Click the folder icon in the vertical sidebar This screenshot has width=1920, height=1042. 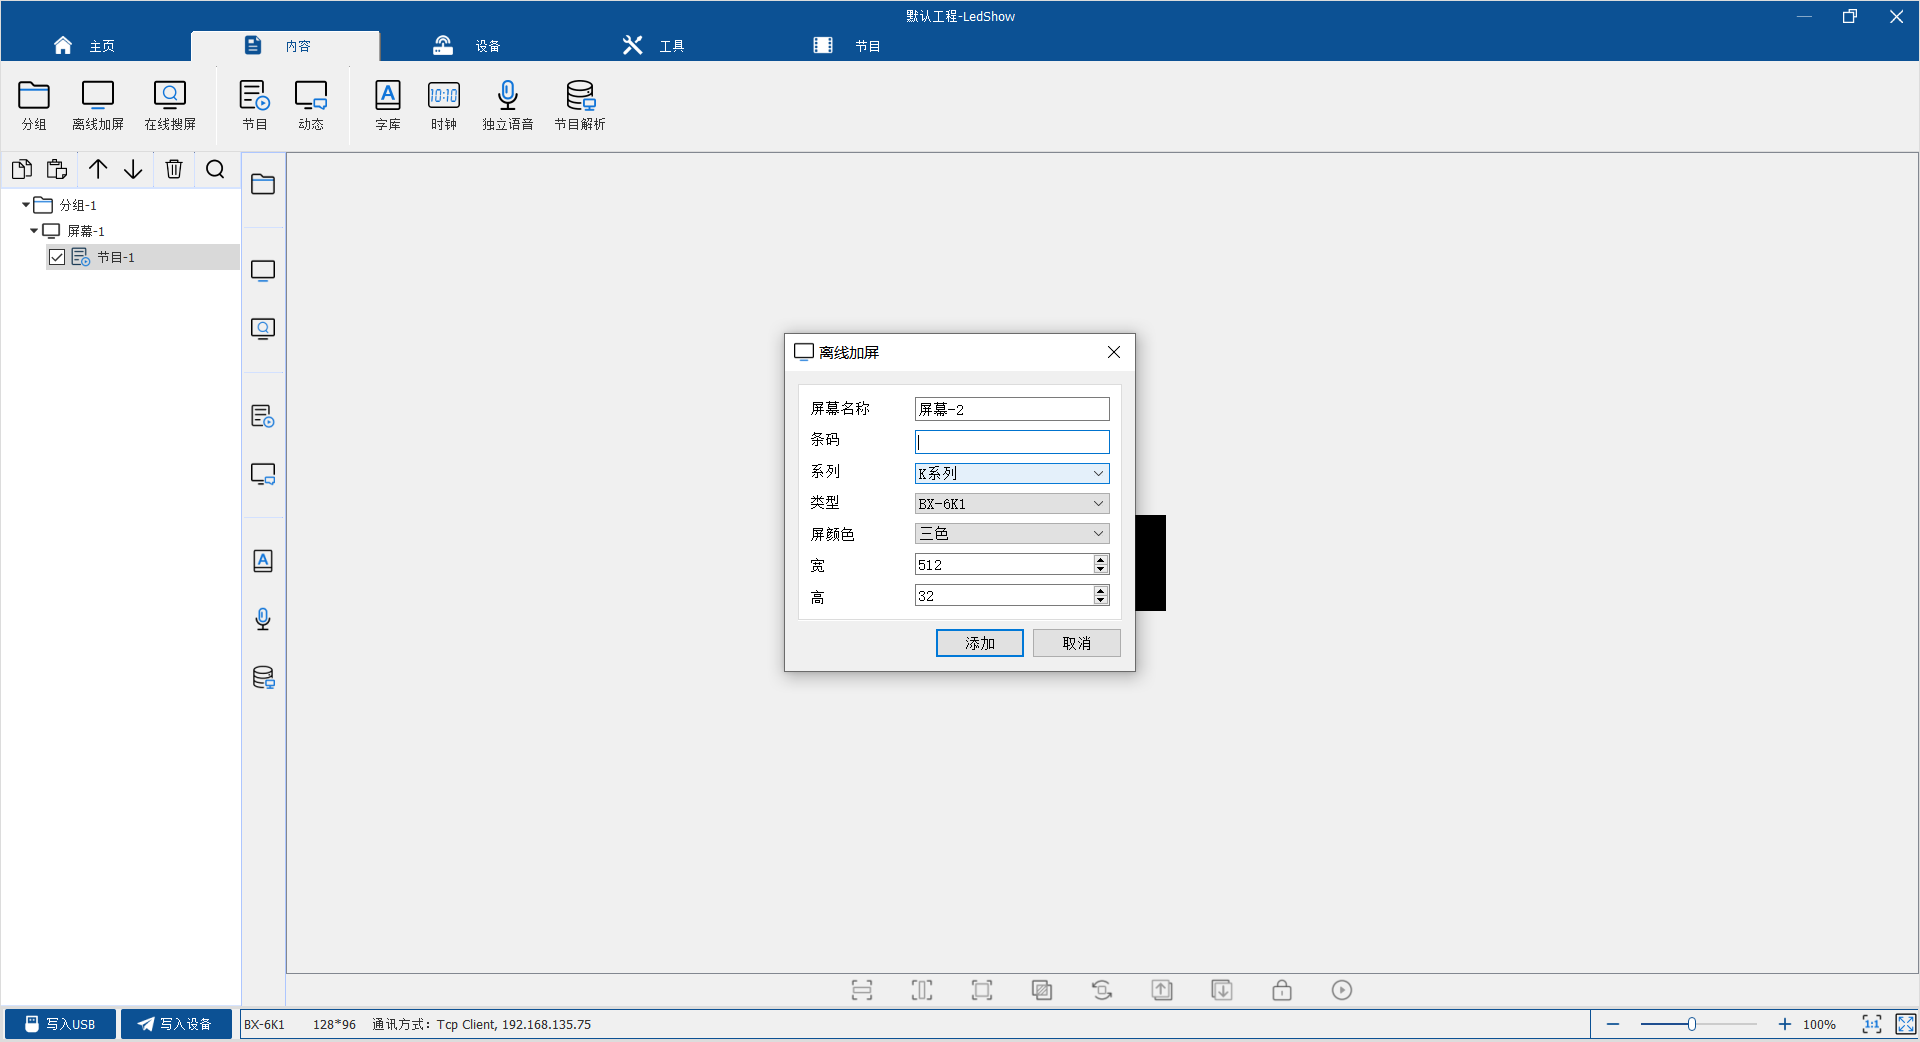(263, 184)
